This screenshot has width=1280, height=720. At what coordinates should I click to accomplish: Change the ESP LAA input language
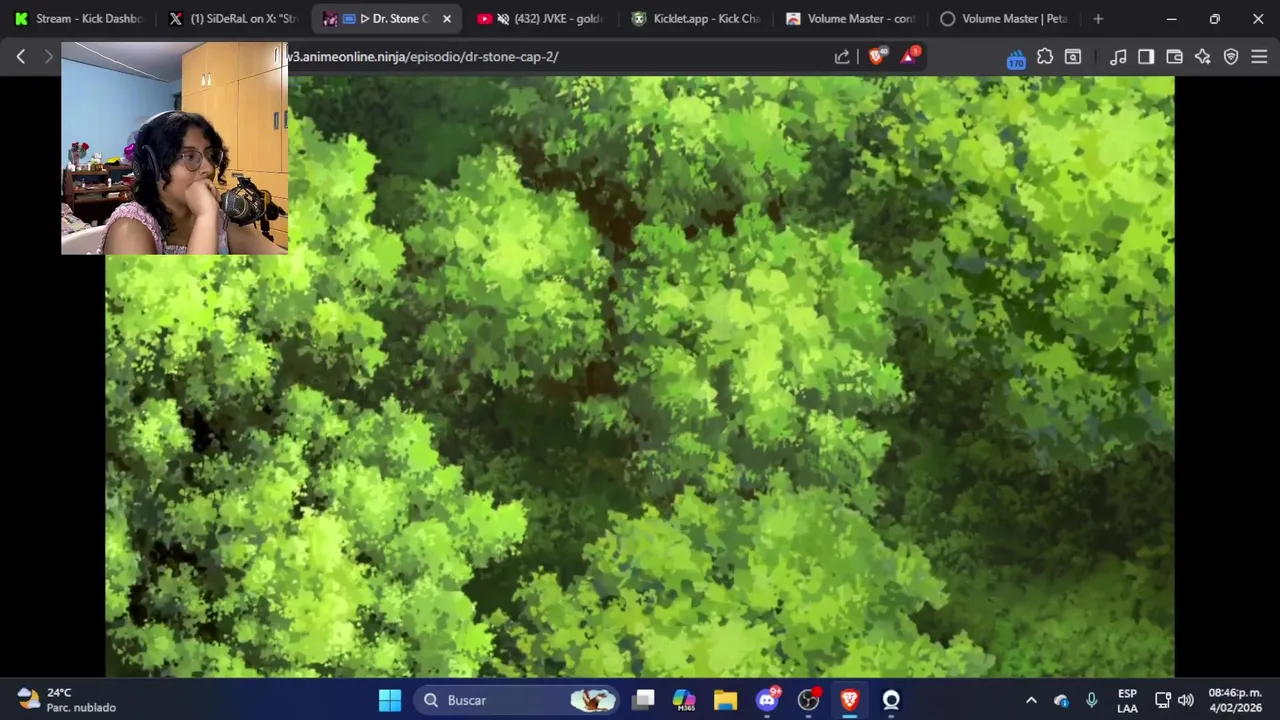pos(1127,700)
